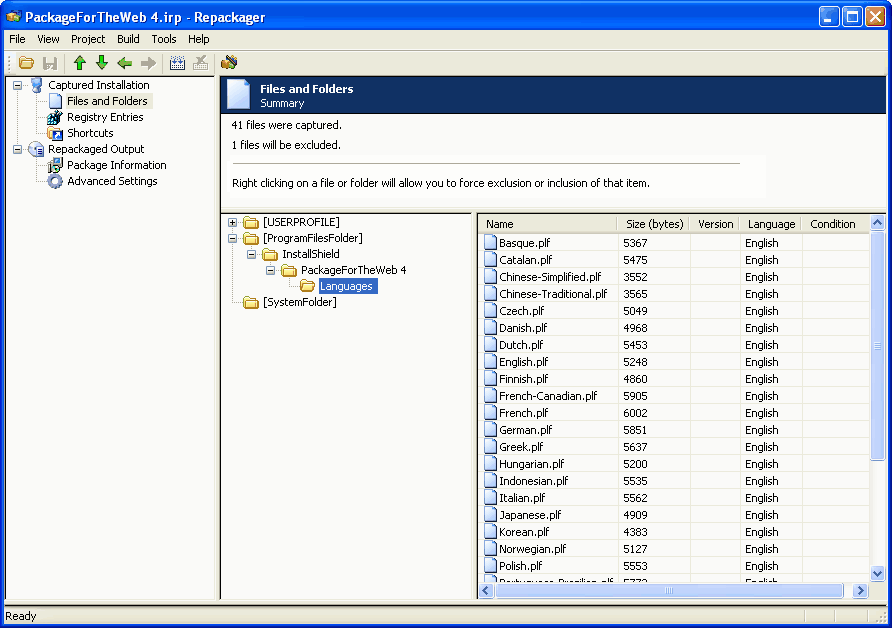Select the German.plf file row

tap(525, 430)
